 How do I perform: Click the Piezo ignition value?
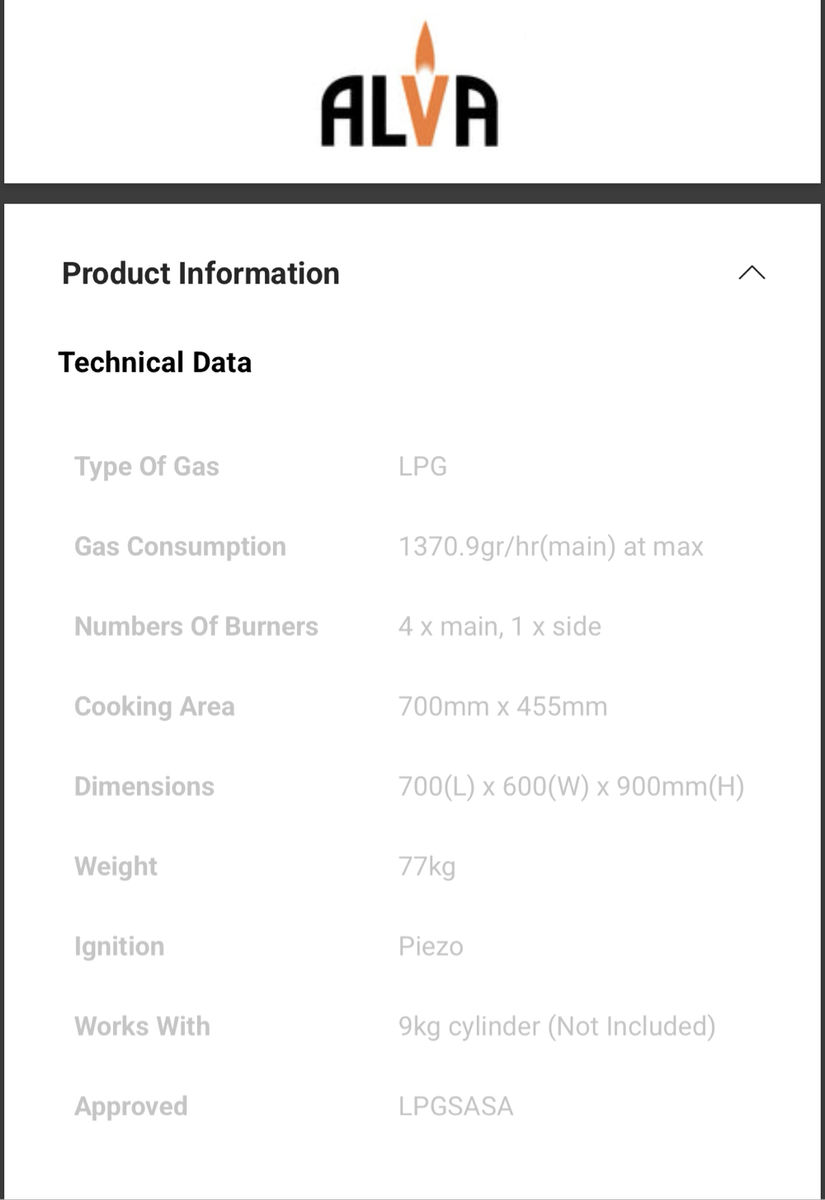coord(430,946)
